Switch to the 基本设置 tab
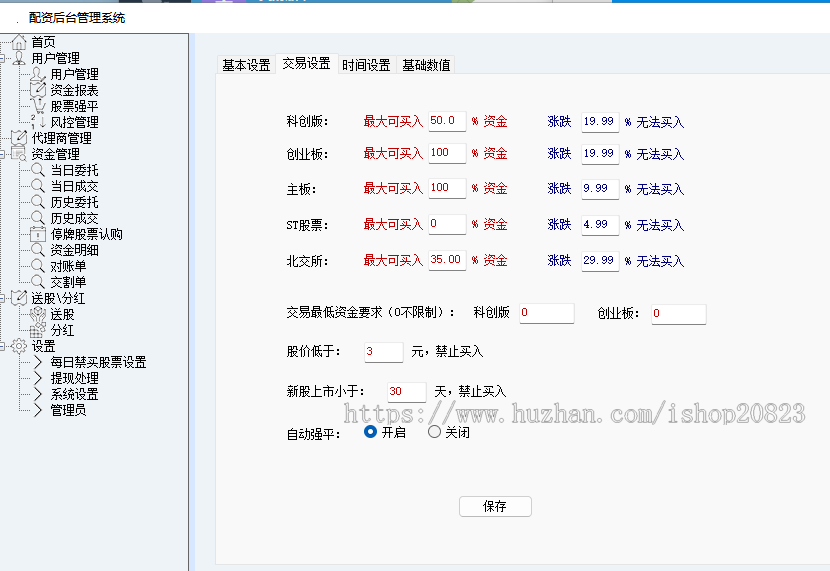Screen dimensions: 830x571 pos(246,65)
